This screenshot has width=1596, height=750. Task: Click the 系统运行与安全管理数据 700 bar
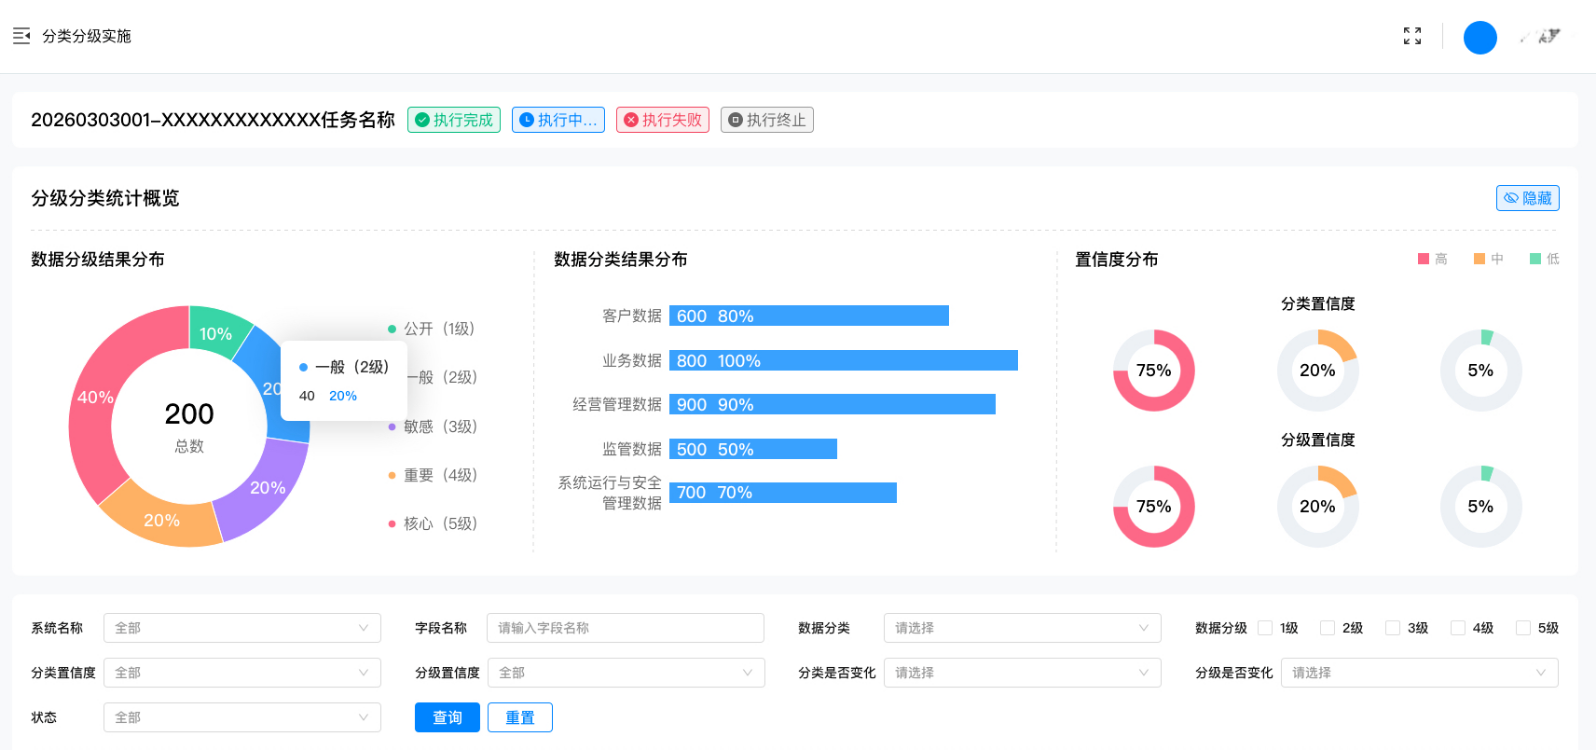click(x=783, y=492)
